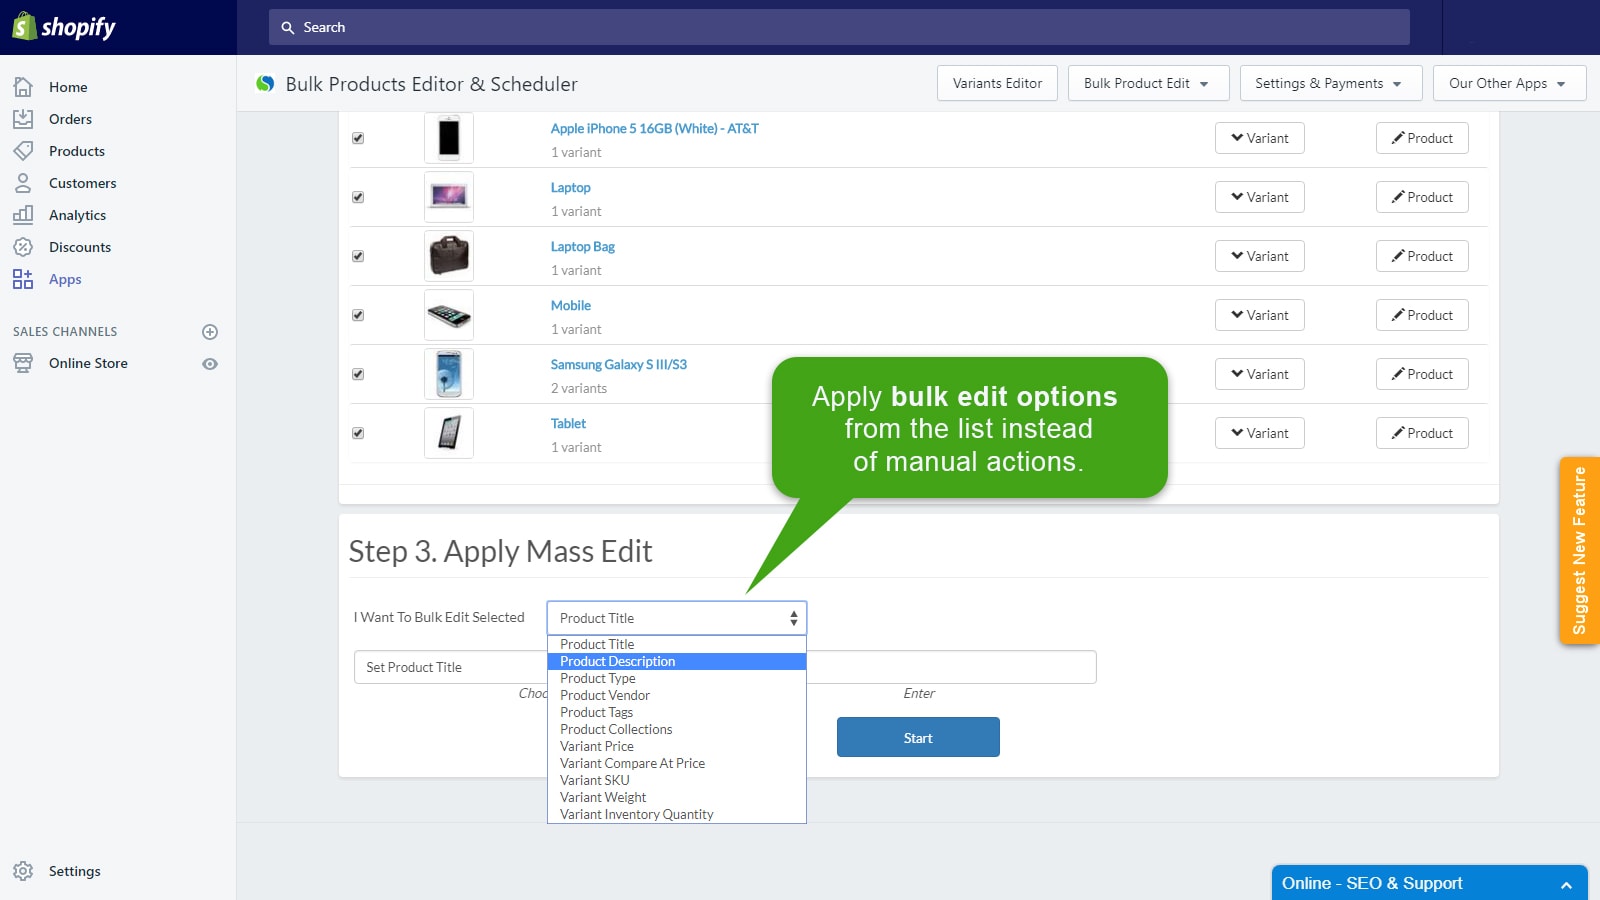Click the Start button
Viewport: 1600px width, 900px height.
(918, 737)
